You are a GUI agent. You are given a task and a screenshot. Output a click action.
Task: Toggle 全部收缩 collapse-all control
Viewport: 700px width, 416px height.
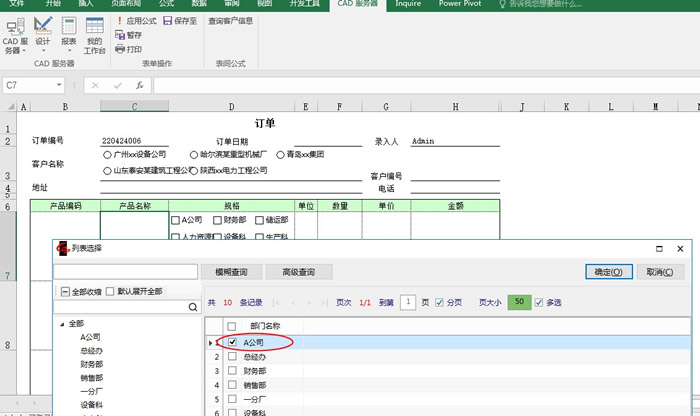[65, 292]
